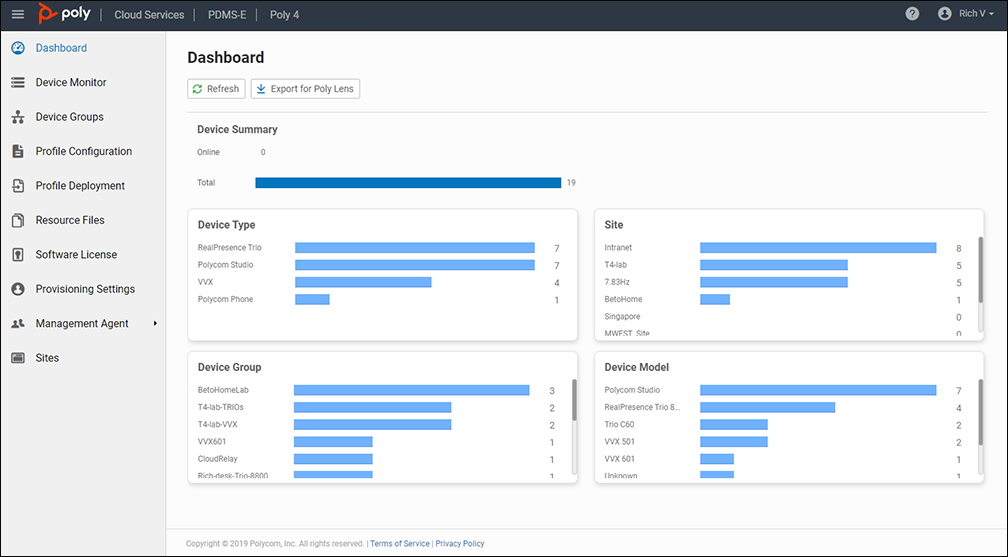
Task: Click the CloudRelay group label
Action: pos(217,459)
